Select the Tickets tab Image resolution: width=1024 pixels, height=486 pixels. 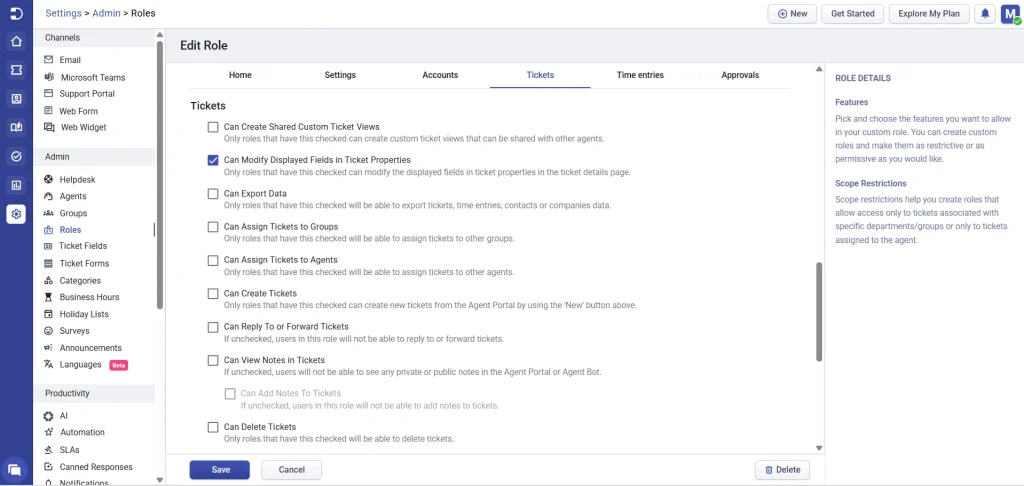pyautogui.click(x=540, y=75)
